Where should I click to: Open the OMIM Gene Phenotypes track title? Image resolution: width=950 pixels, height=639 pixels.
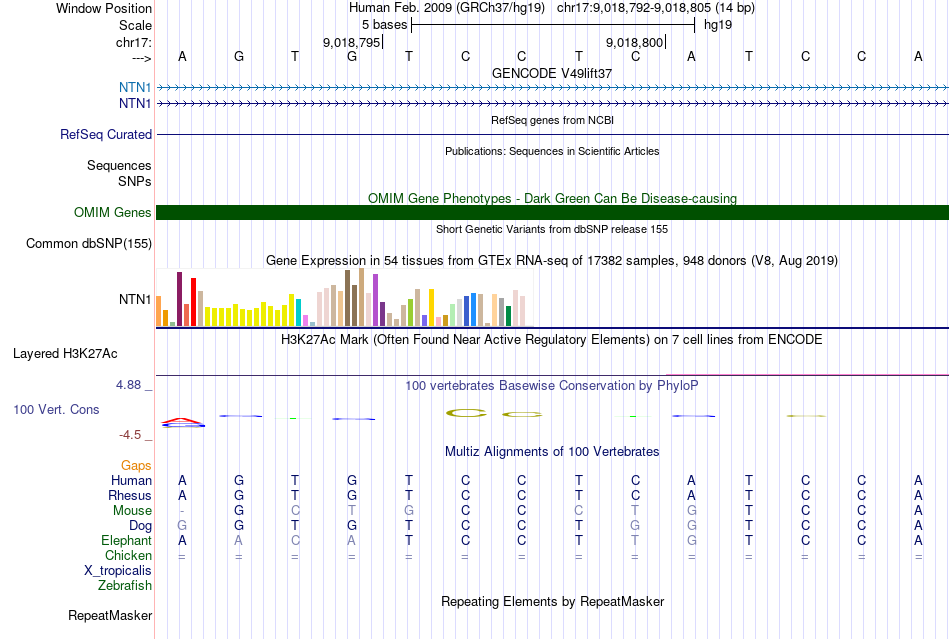pyautogui.click(x=552, y=199)
